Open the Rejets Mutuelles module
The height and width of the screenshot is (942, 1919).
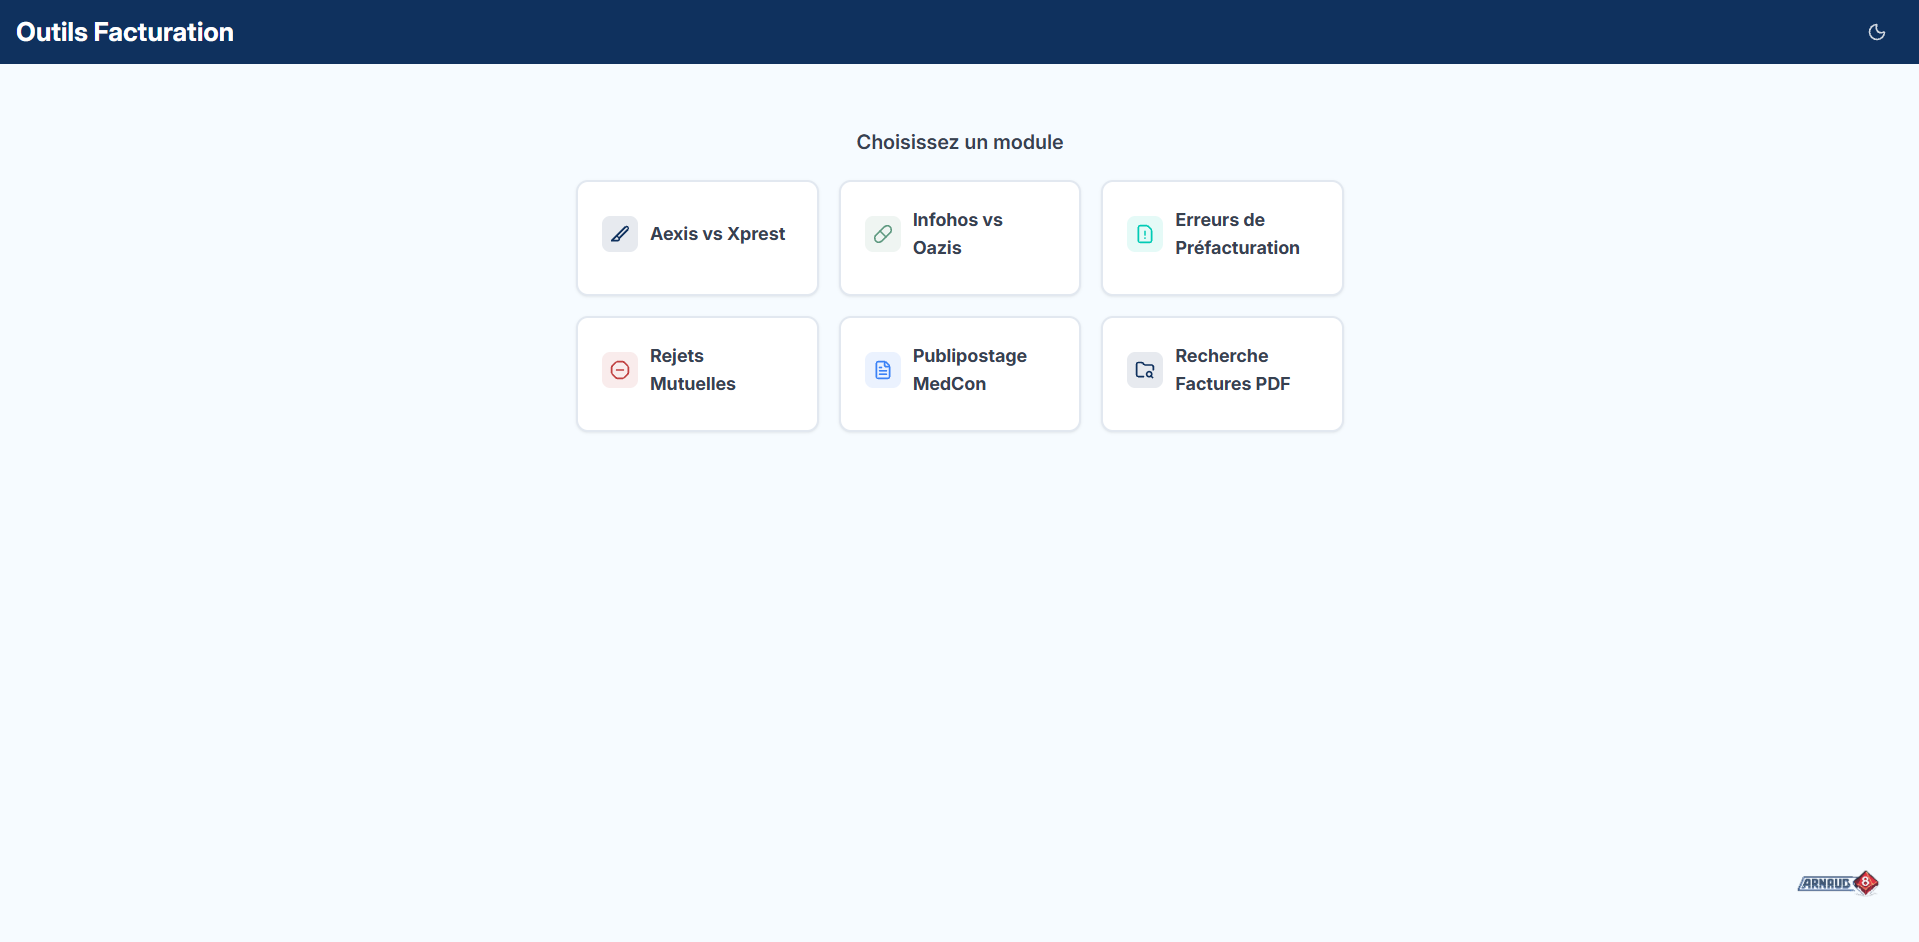[x=697, y=373]
